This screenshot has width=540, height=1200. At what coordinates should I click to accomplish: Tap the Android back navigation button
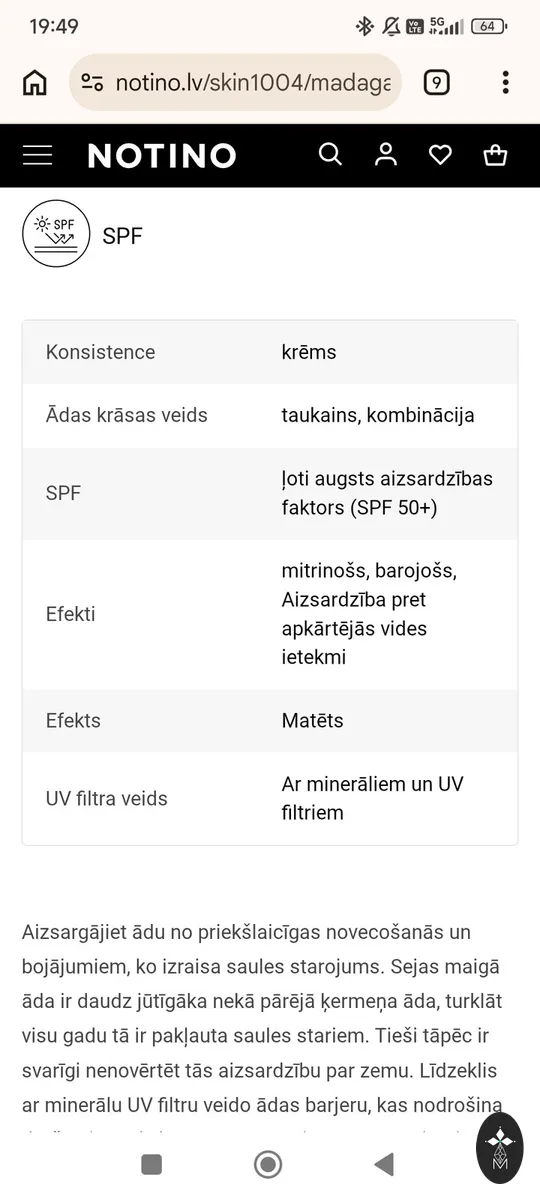click(384, 1164)
